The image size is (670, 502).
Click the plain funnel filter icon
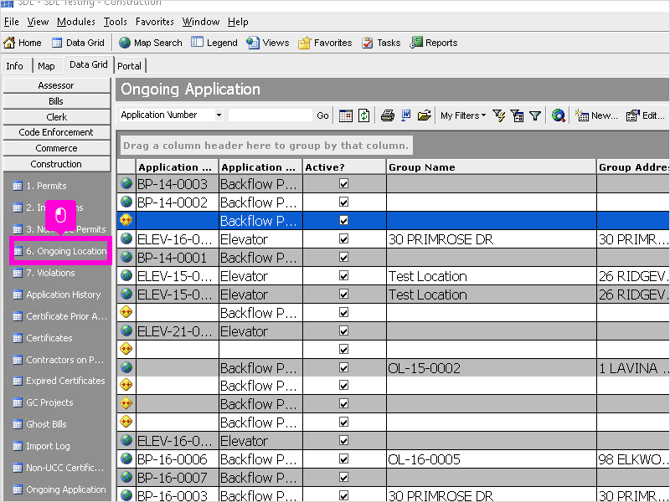pos(535,115)
